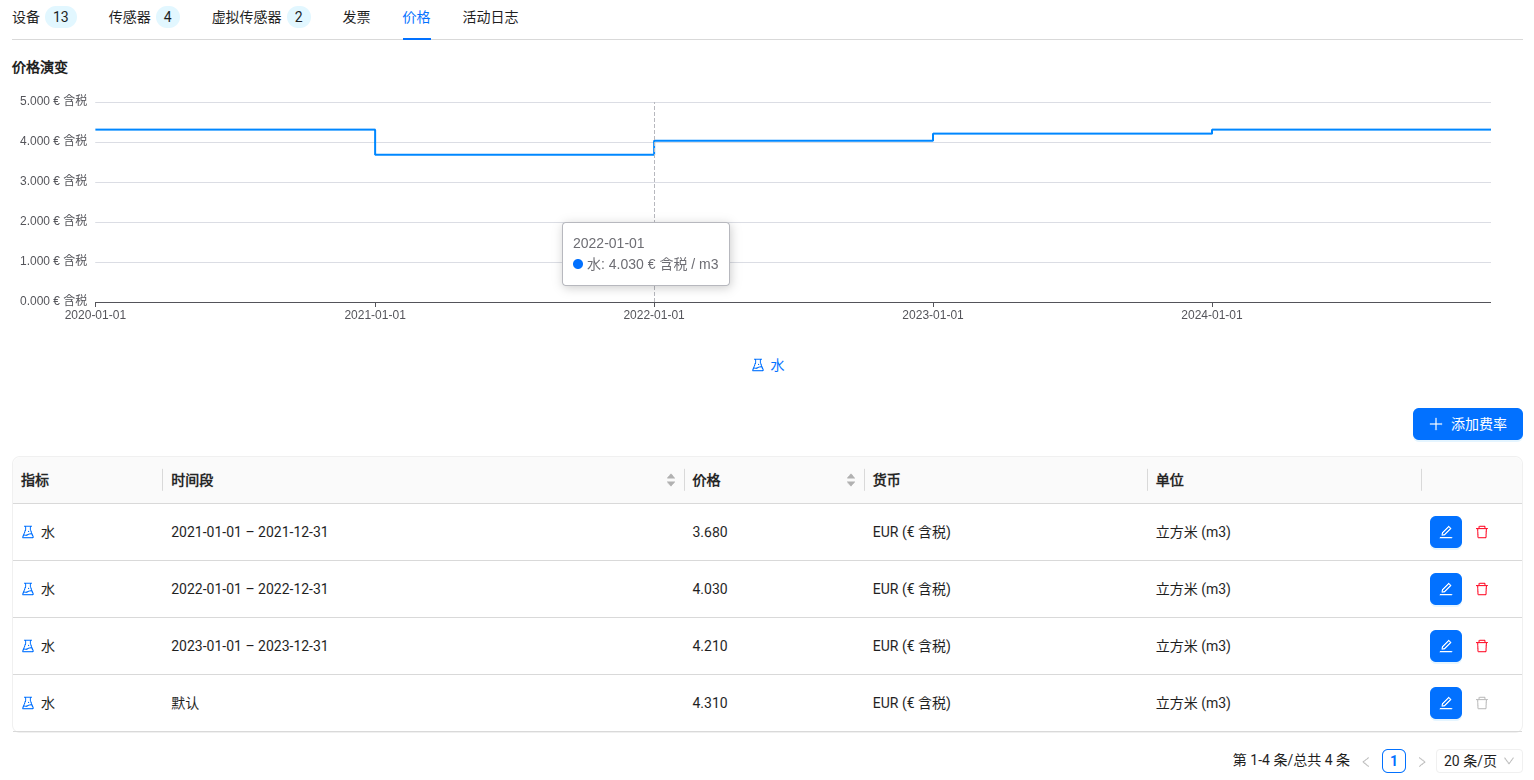The width and height of the screenshot is (1534, 780).
Task: Click period 2023-01-01 – 2023-12-31
Action: pos(249,646)
